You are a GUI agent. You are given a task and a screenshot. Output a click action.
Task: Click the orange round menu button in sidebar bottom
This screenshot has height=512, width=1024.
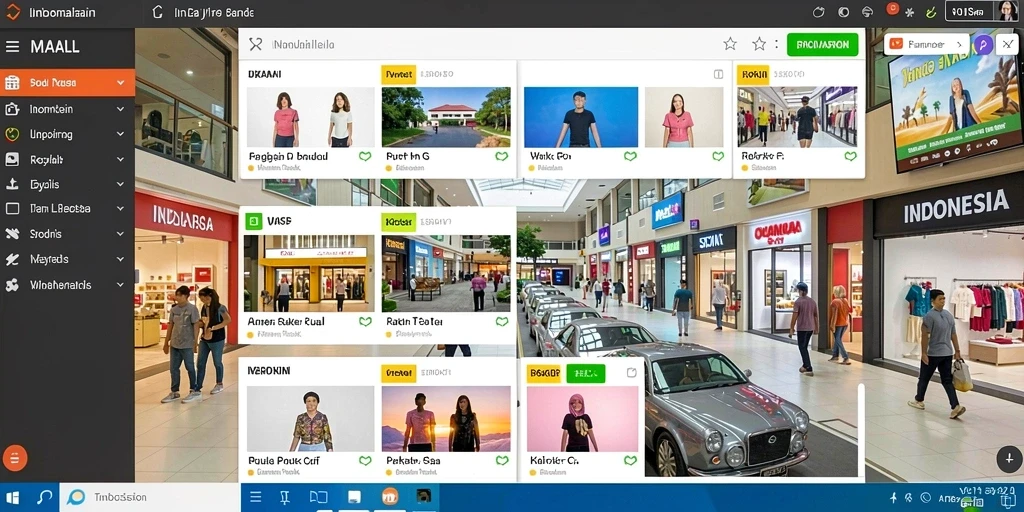click(x=15, y=458)
